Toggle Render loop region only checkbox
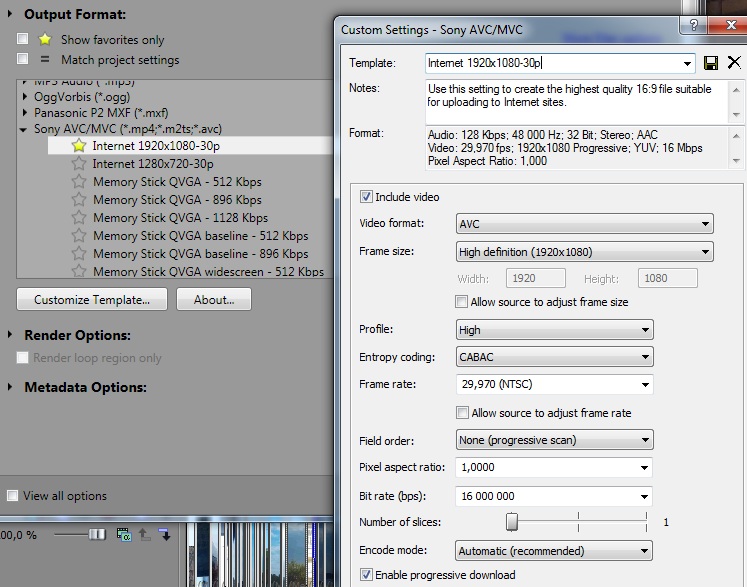The image size is (747, 587). tap(22, 357)
